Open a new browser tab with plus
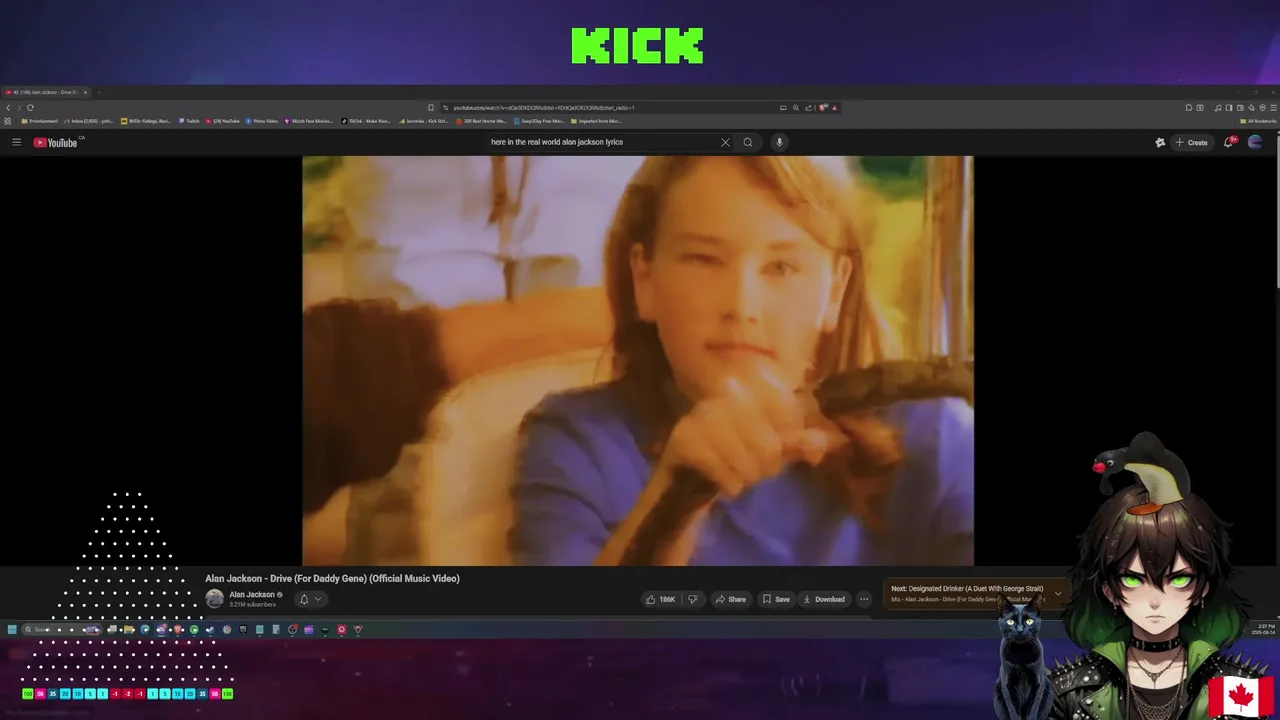The image size is (1280, 720). coord(98,92)
